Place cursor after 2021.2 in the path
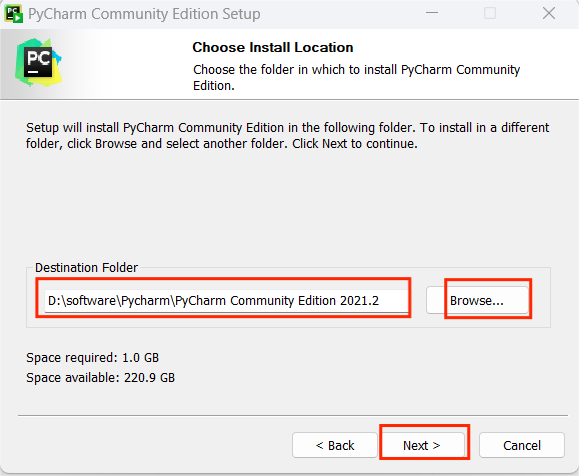This screenshot has height=476, width=579. coord(380,301)
